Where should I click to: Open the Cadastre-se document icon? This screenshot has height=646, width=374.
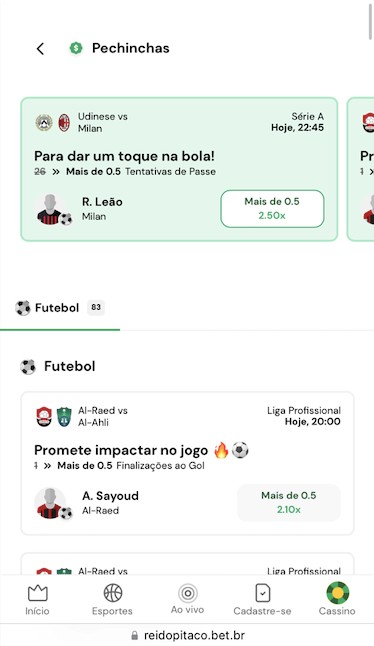tap(262, 593)
